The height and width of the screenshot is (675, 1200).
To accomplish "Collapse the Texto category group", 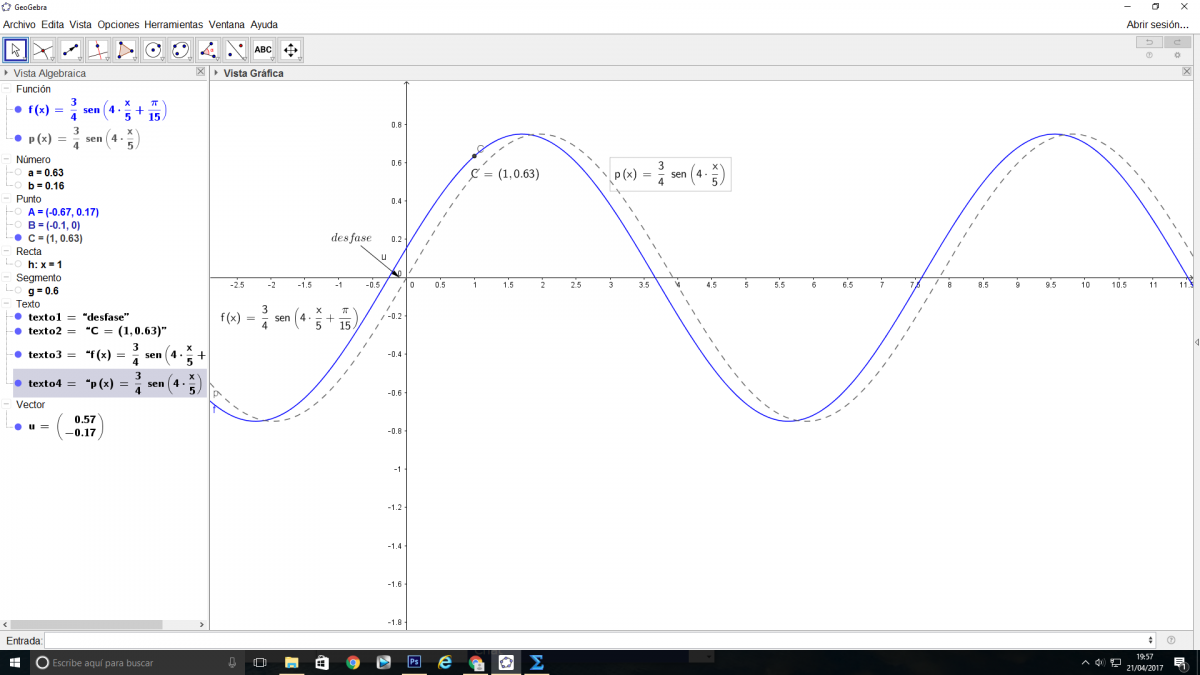I will point(7,303).
